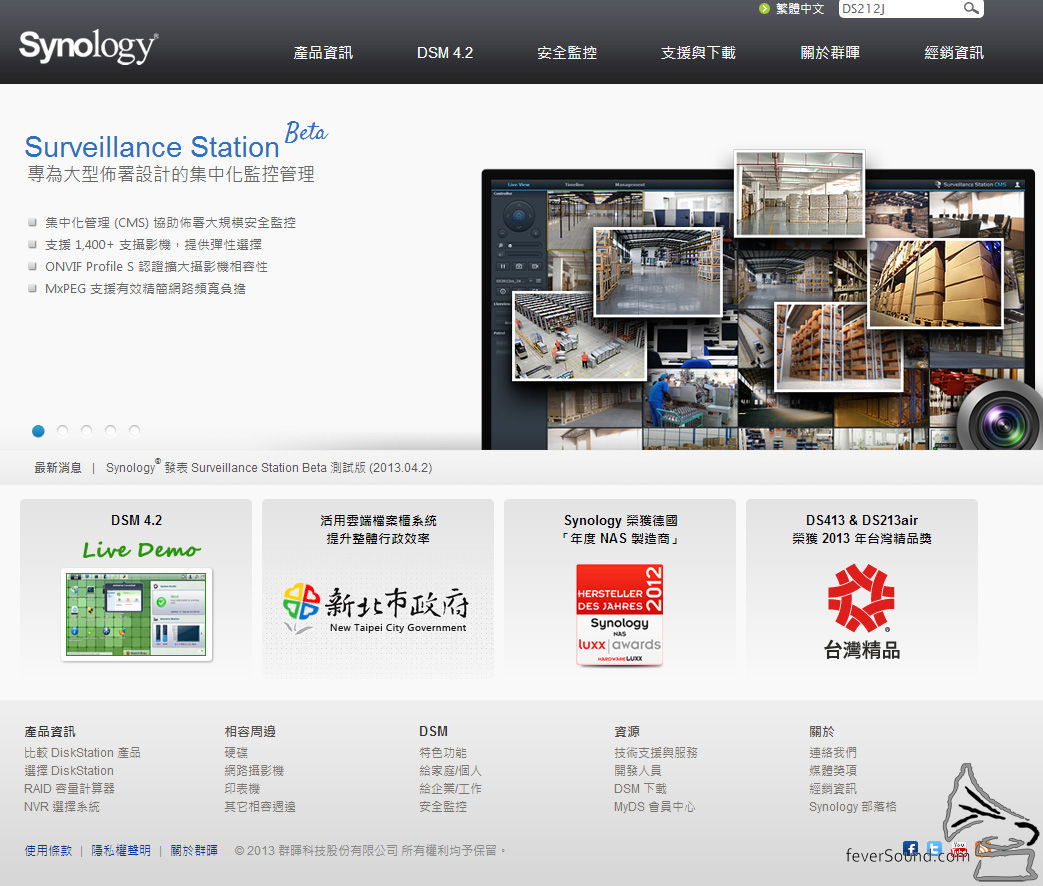Open the 關於群暉 navigation menu

[830, 53]
